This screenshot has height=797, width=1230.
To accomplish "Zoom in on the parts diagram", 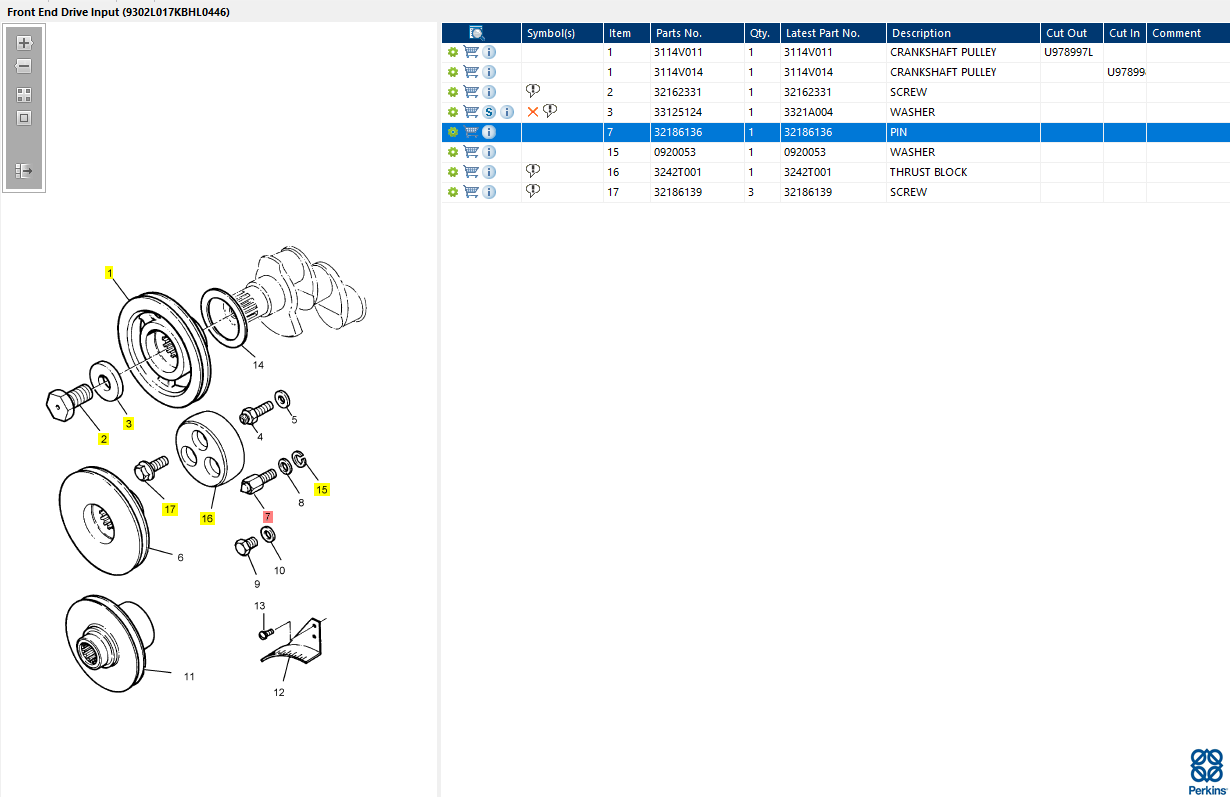I will [24, 43].
